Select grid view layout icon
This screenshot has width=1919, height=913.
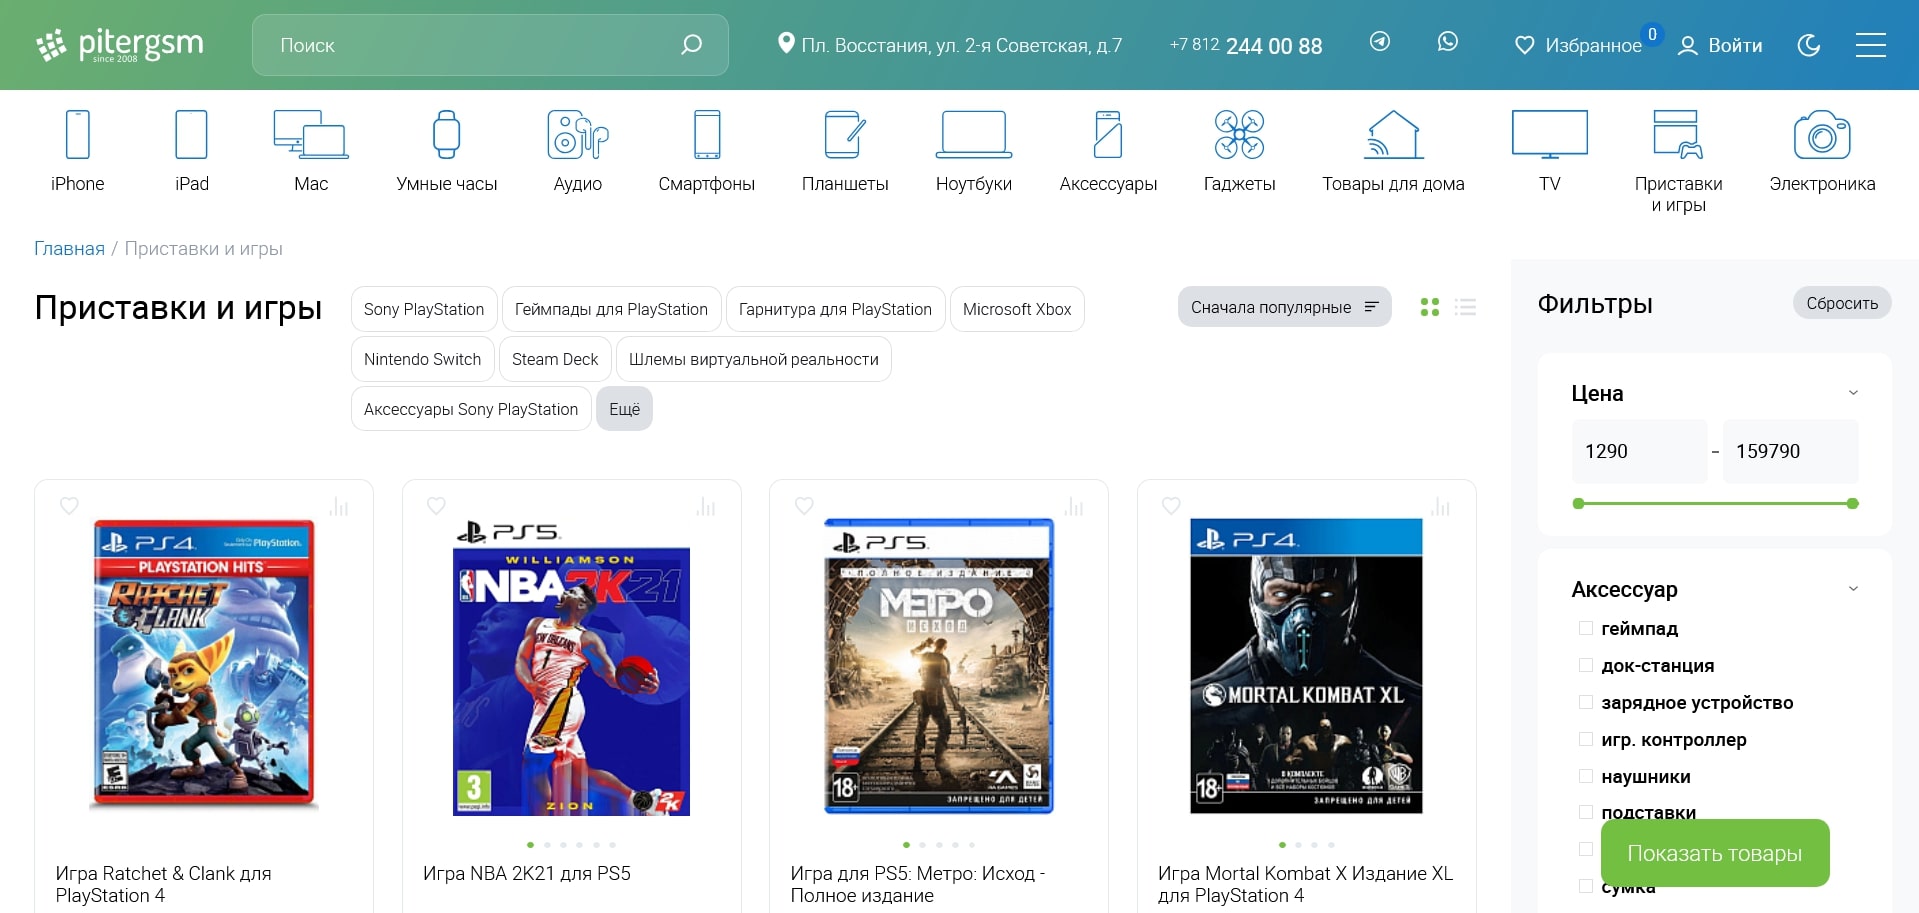(x=1430, y=307)
